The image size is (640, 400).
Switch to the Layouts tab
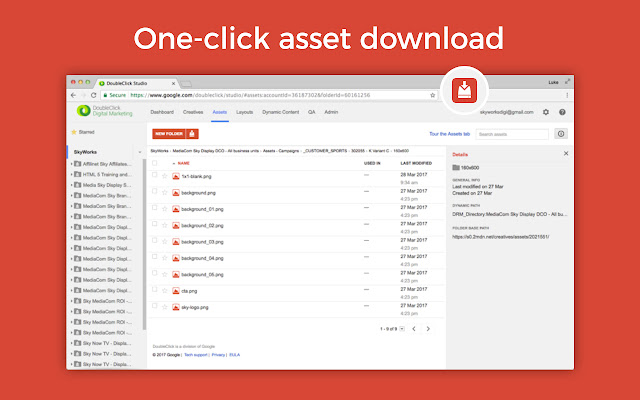[244, 112]
